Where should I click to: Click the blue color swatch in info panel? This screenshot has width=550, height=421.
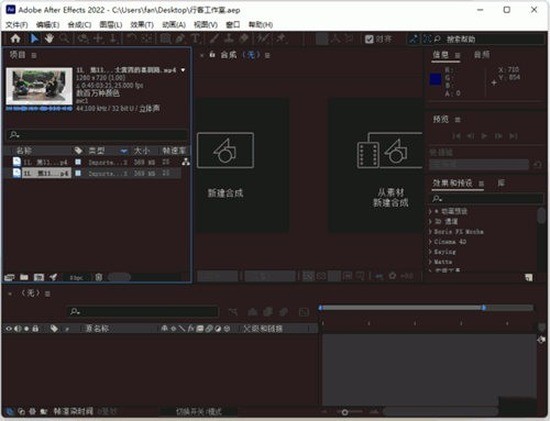point(436,79)
